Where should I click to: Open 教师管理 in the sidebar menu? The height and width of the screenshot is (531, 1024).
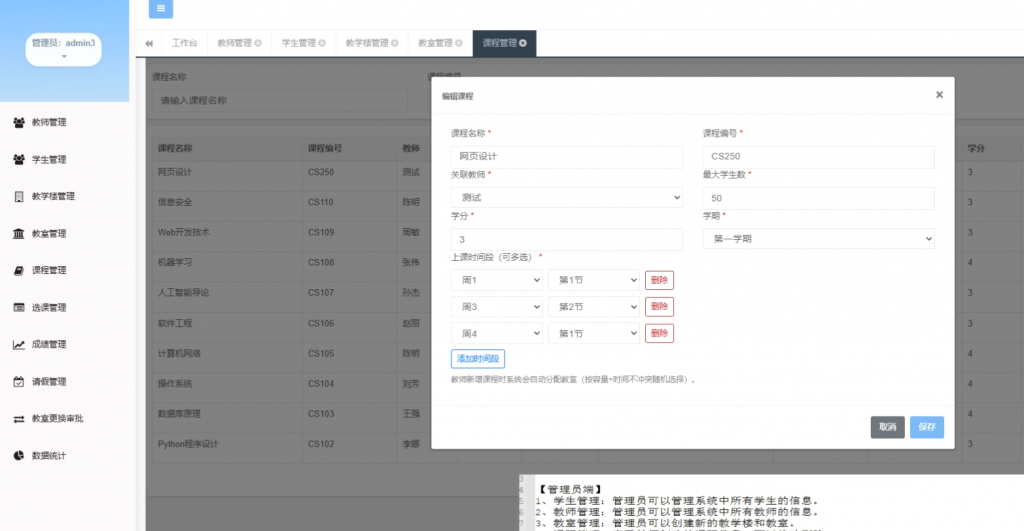(x=49, y=122)
